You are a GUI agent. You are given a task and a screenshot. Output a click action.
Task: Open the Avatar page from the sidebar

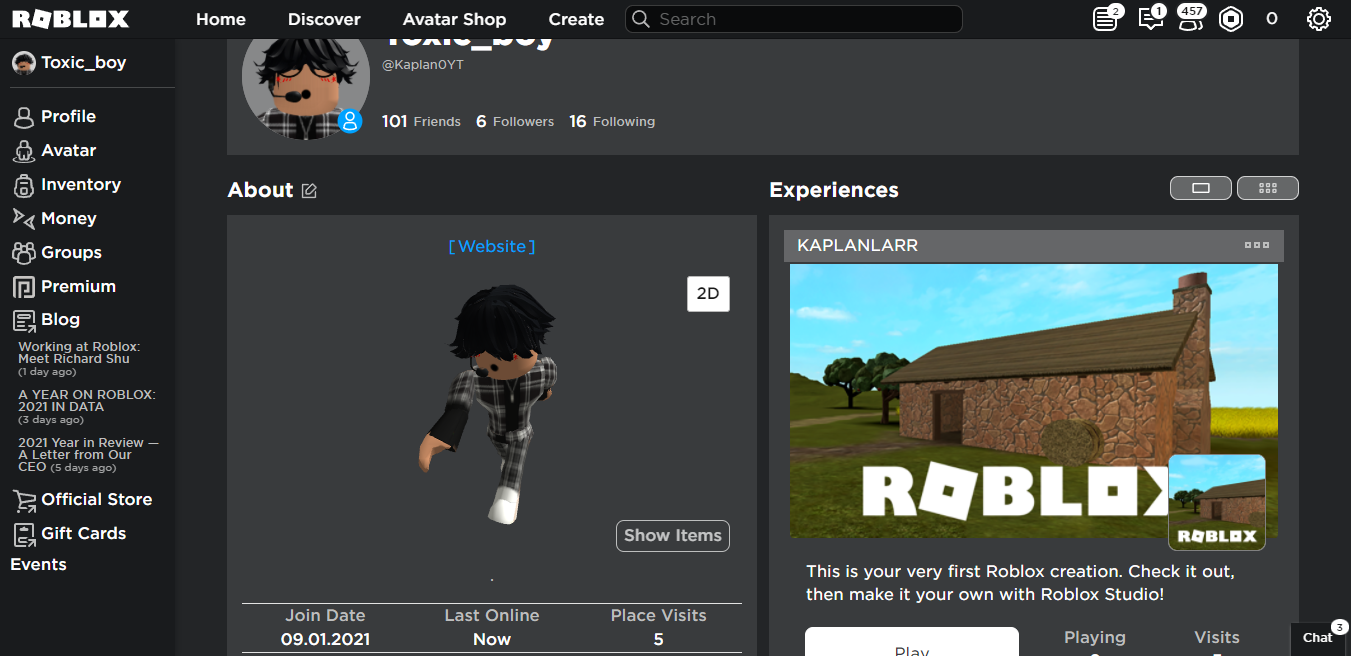69,151
